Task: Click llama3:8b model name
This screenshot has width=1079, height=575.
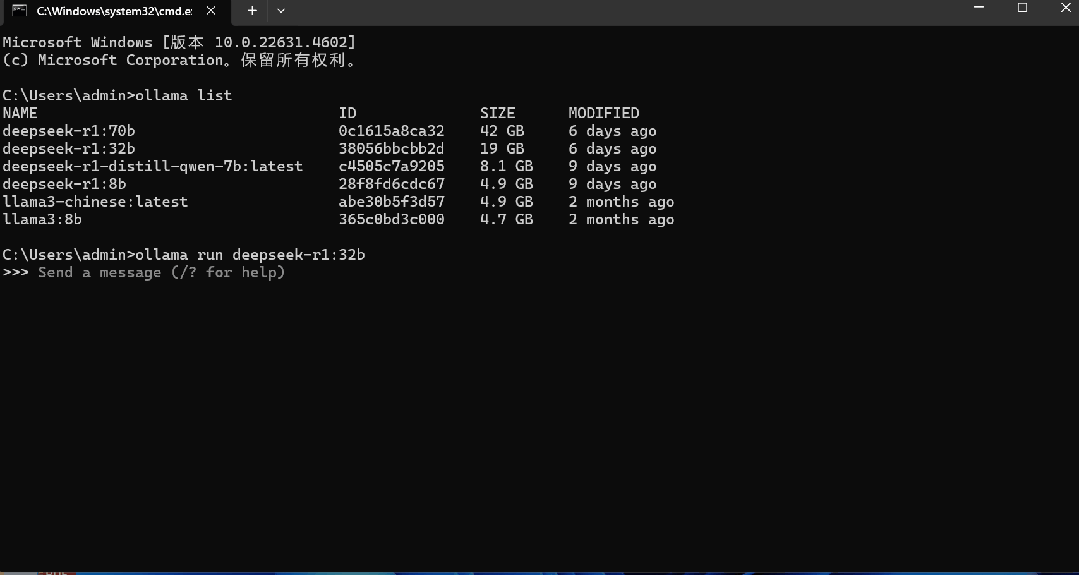Action: tap(43, 219)
